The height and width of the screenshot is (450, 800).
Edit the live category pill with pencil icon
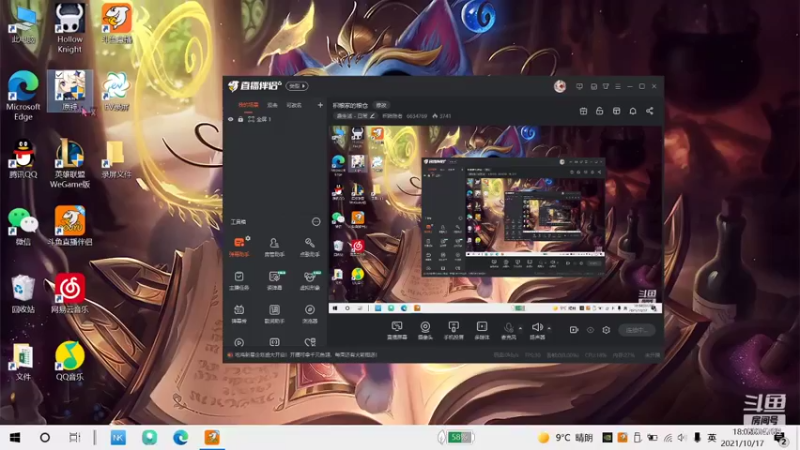tap(356, 116)
